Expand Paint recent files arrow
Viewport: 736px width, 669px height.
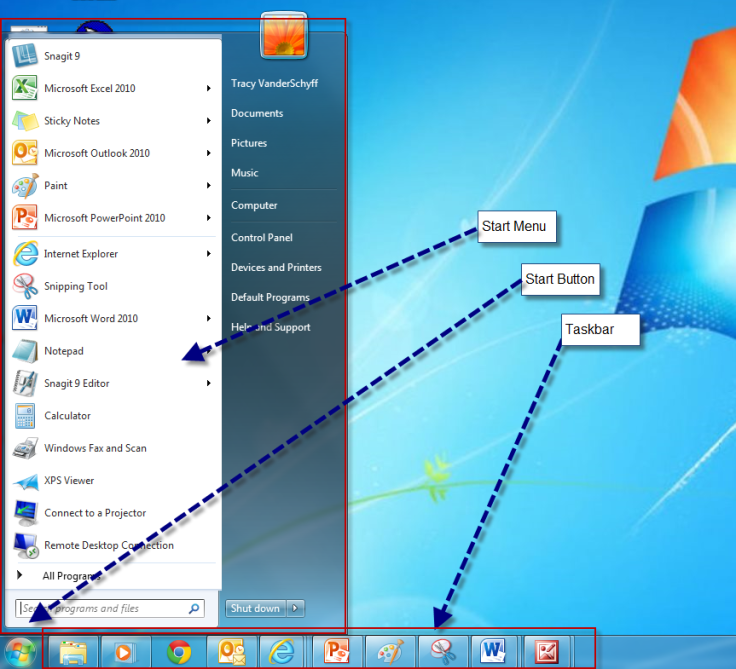pyautogui.click(x=208, y=185)
